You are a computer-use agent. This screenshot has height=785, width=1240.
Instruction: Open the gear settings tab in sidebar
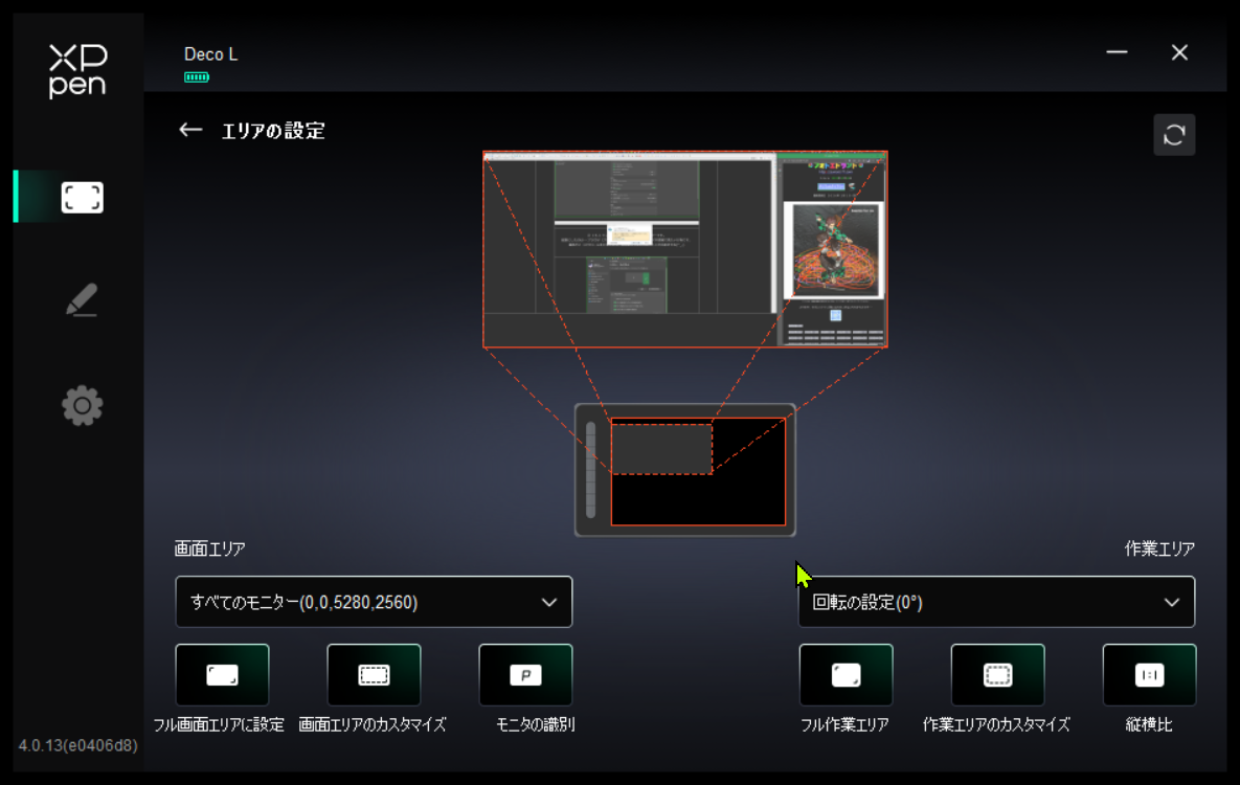[x=82, y=406]
